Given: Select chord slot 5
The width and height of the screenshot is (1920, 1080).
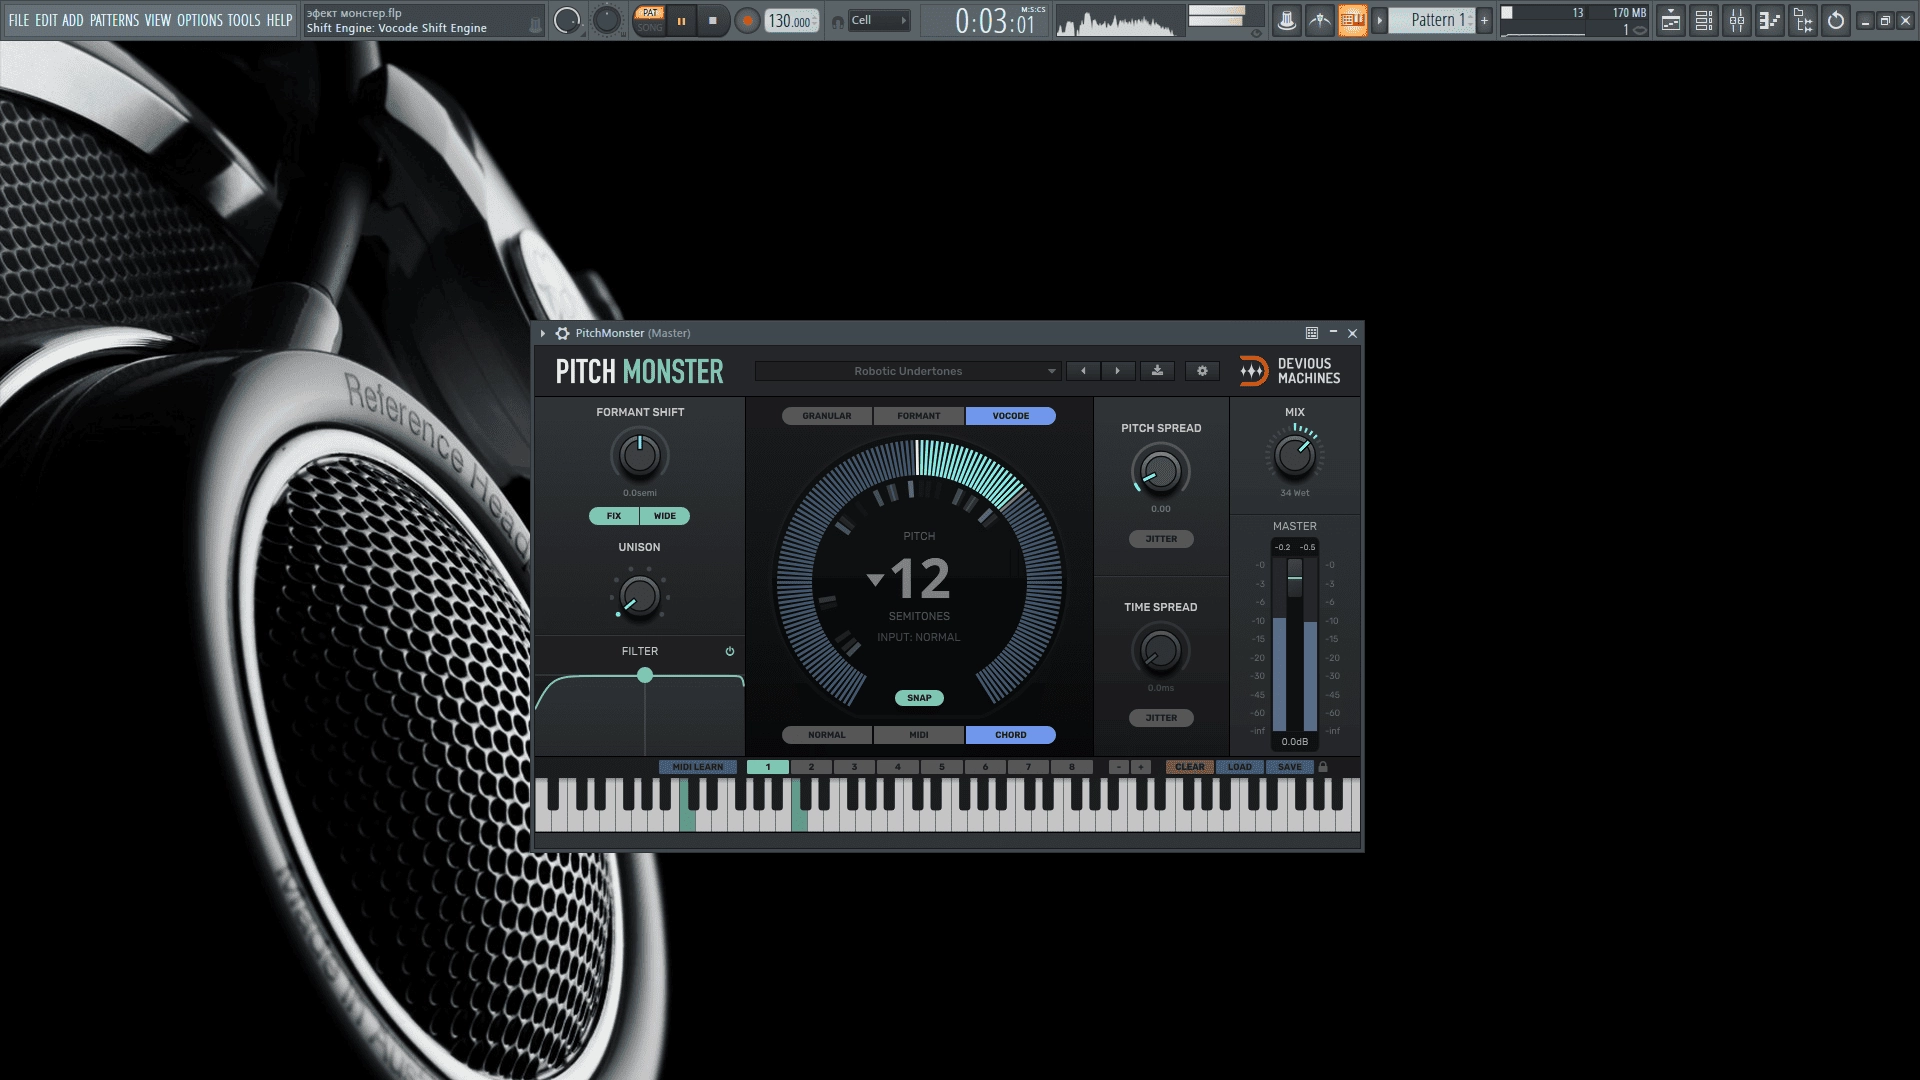Looking at the screenshot, I should pos(941,767).
